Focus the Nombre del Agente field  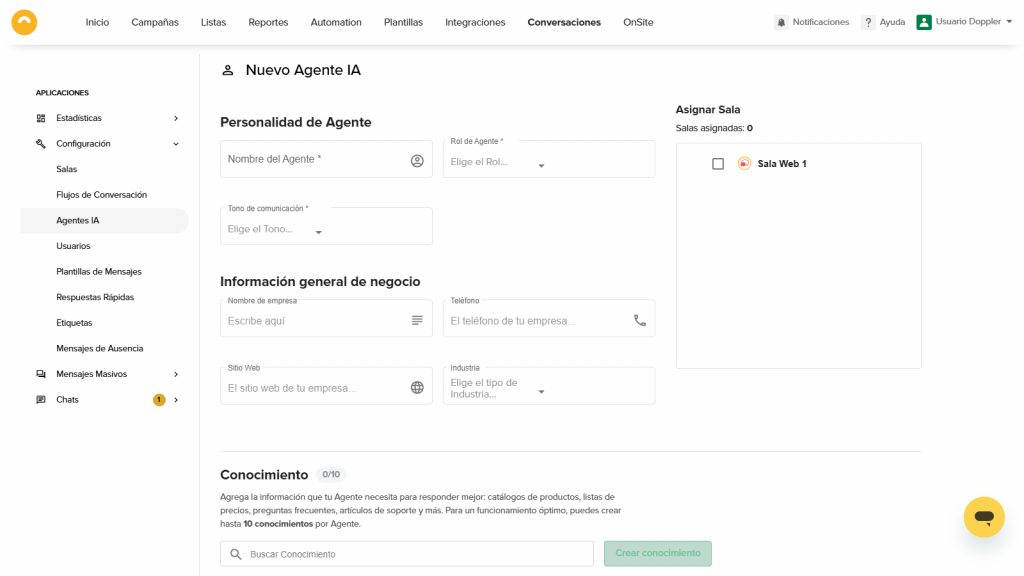(x=326, y=159)
